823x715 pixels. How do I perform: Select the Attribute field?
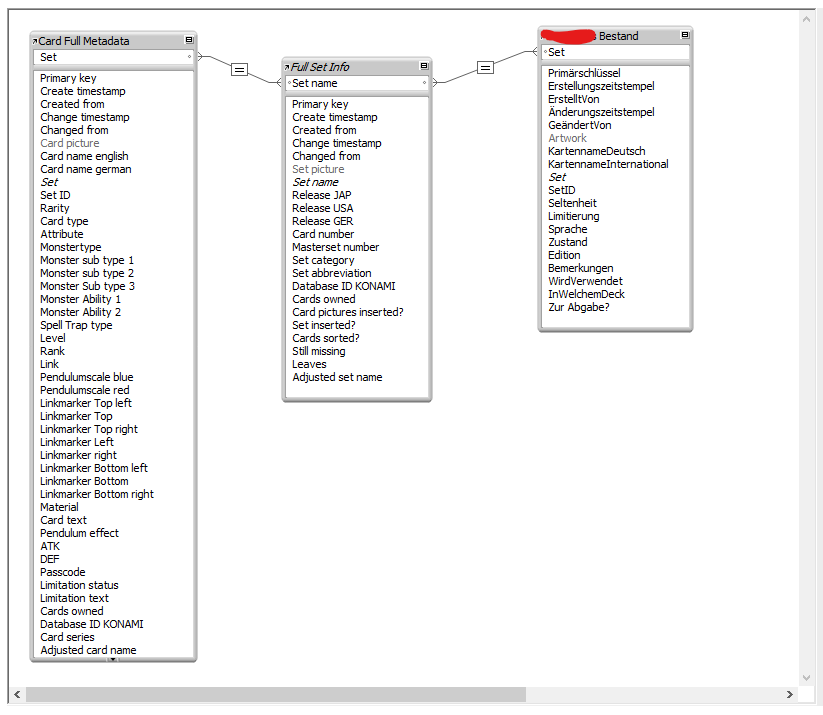pos(62,234)
